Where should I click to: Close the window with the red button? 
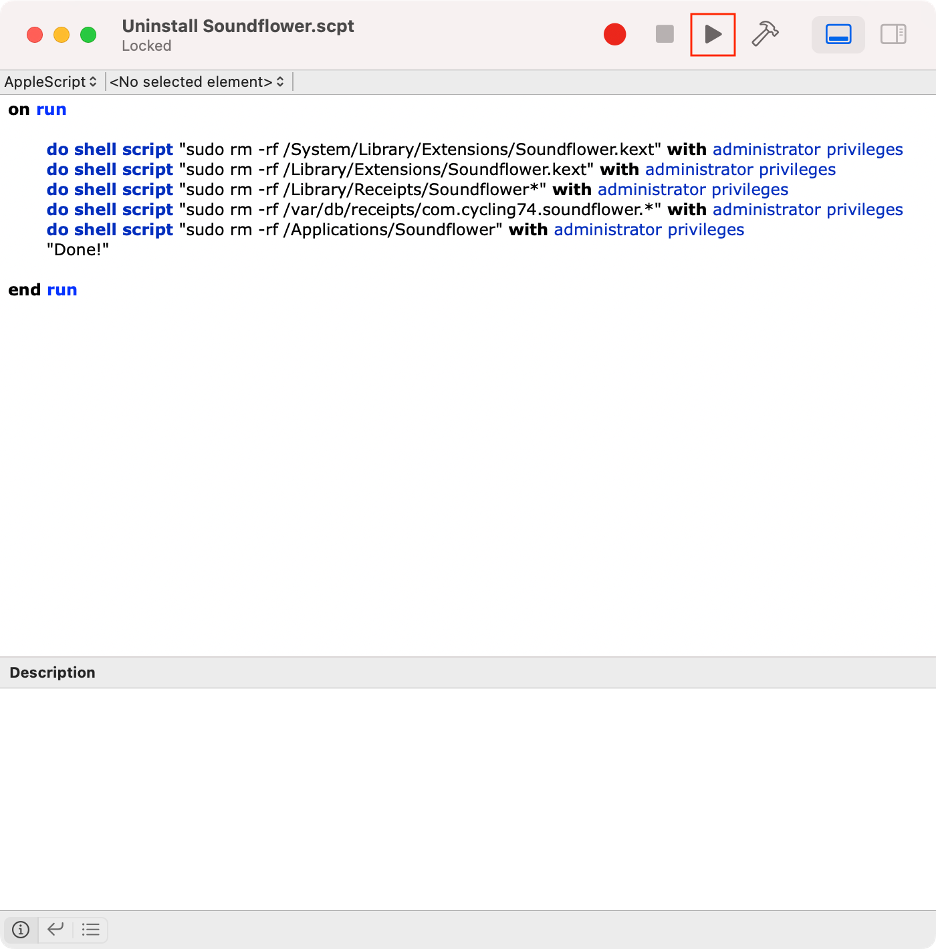pyautogui.click(x=35, y=35)
